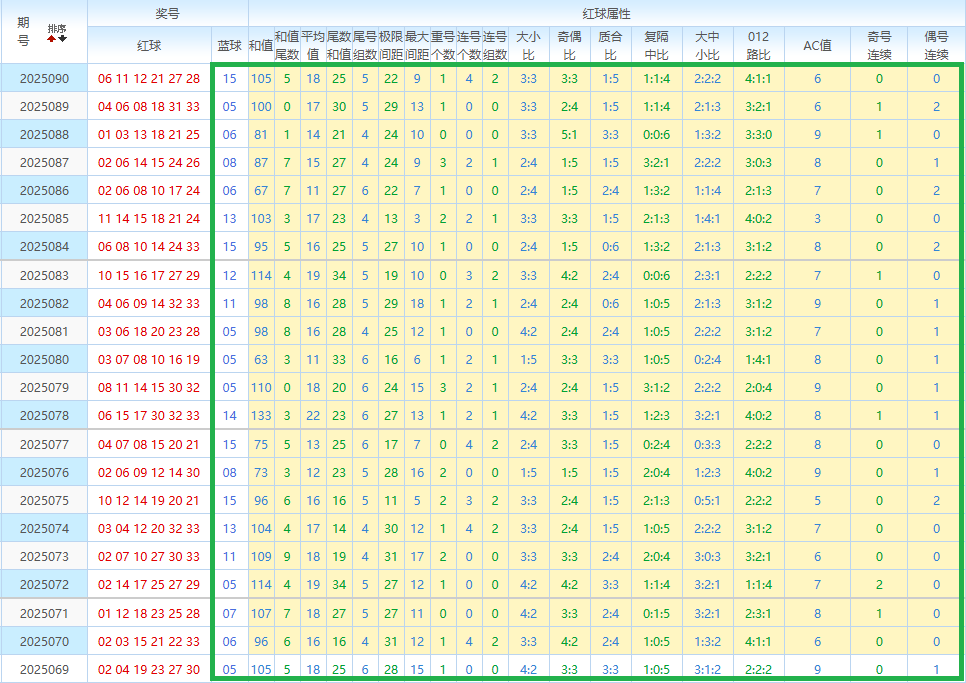966x683 pixels.
Task: Click 质合比 value 0:6 in row 2025084
Action: (x=611, y=246)
